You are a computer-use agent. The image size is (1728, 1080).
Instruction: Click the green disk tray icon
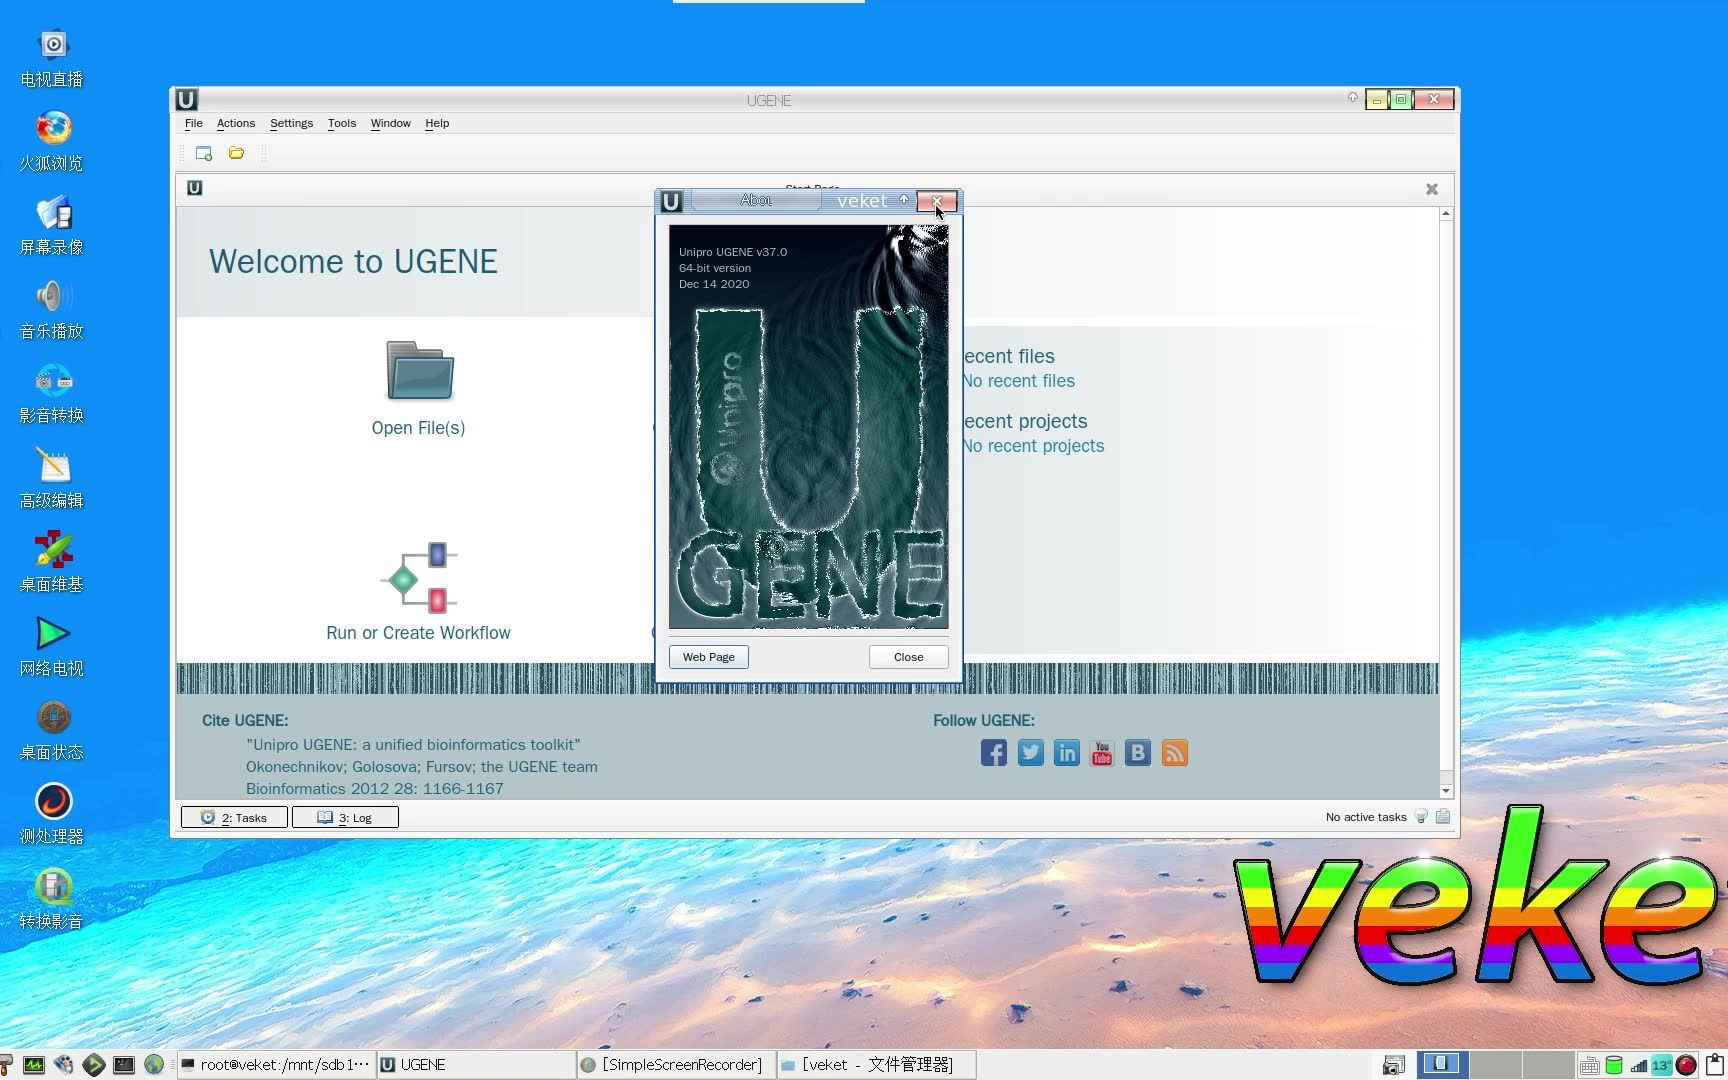pos(1613,1065)
